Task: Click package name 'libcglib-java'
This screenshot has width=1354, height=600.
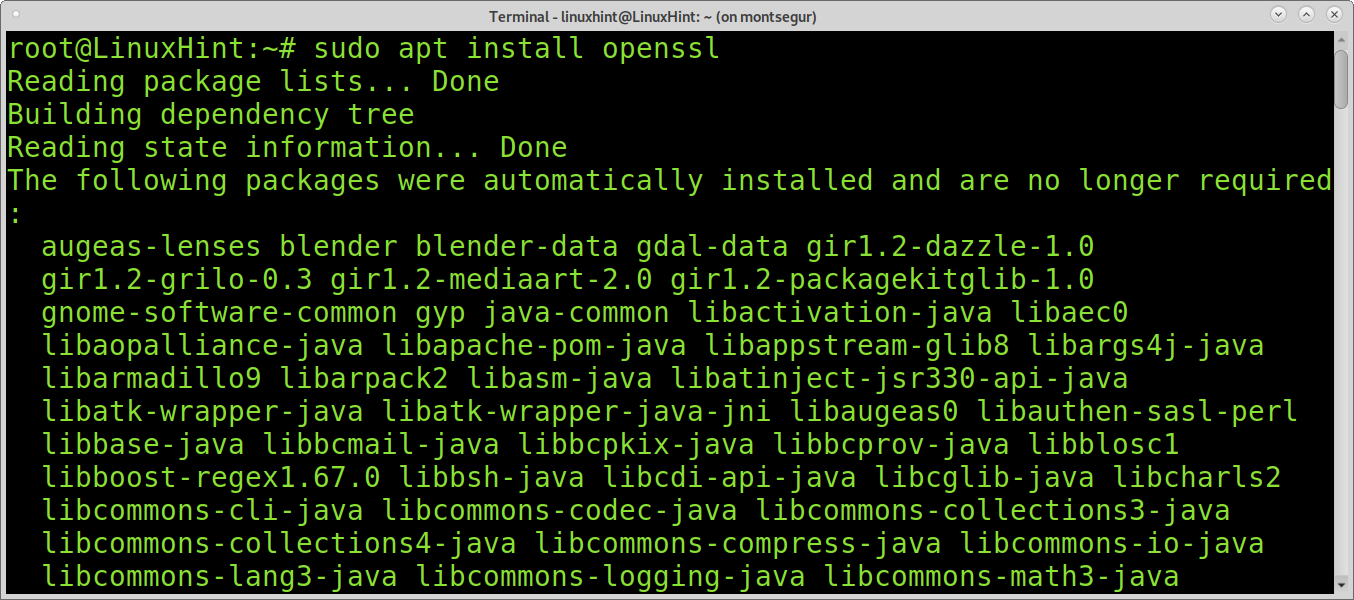Action: coord(984,477)
